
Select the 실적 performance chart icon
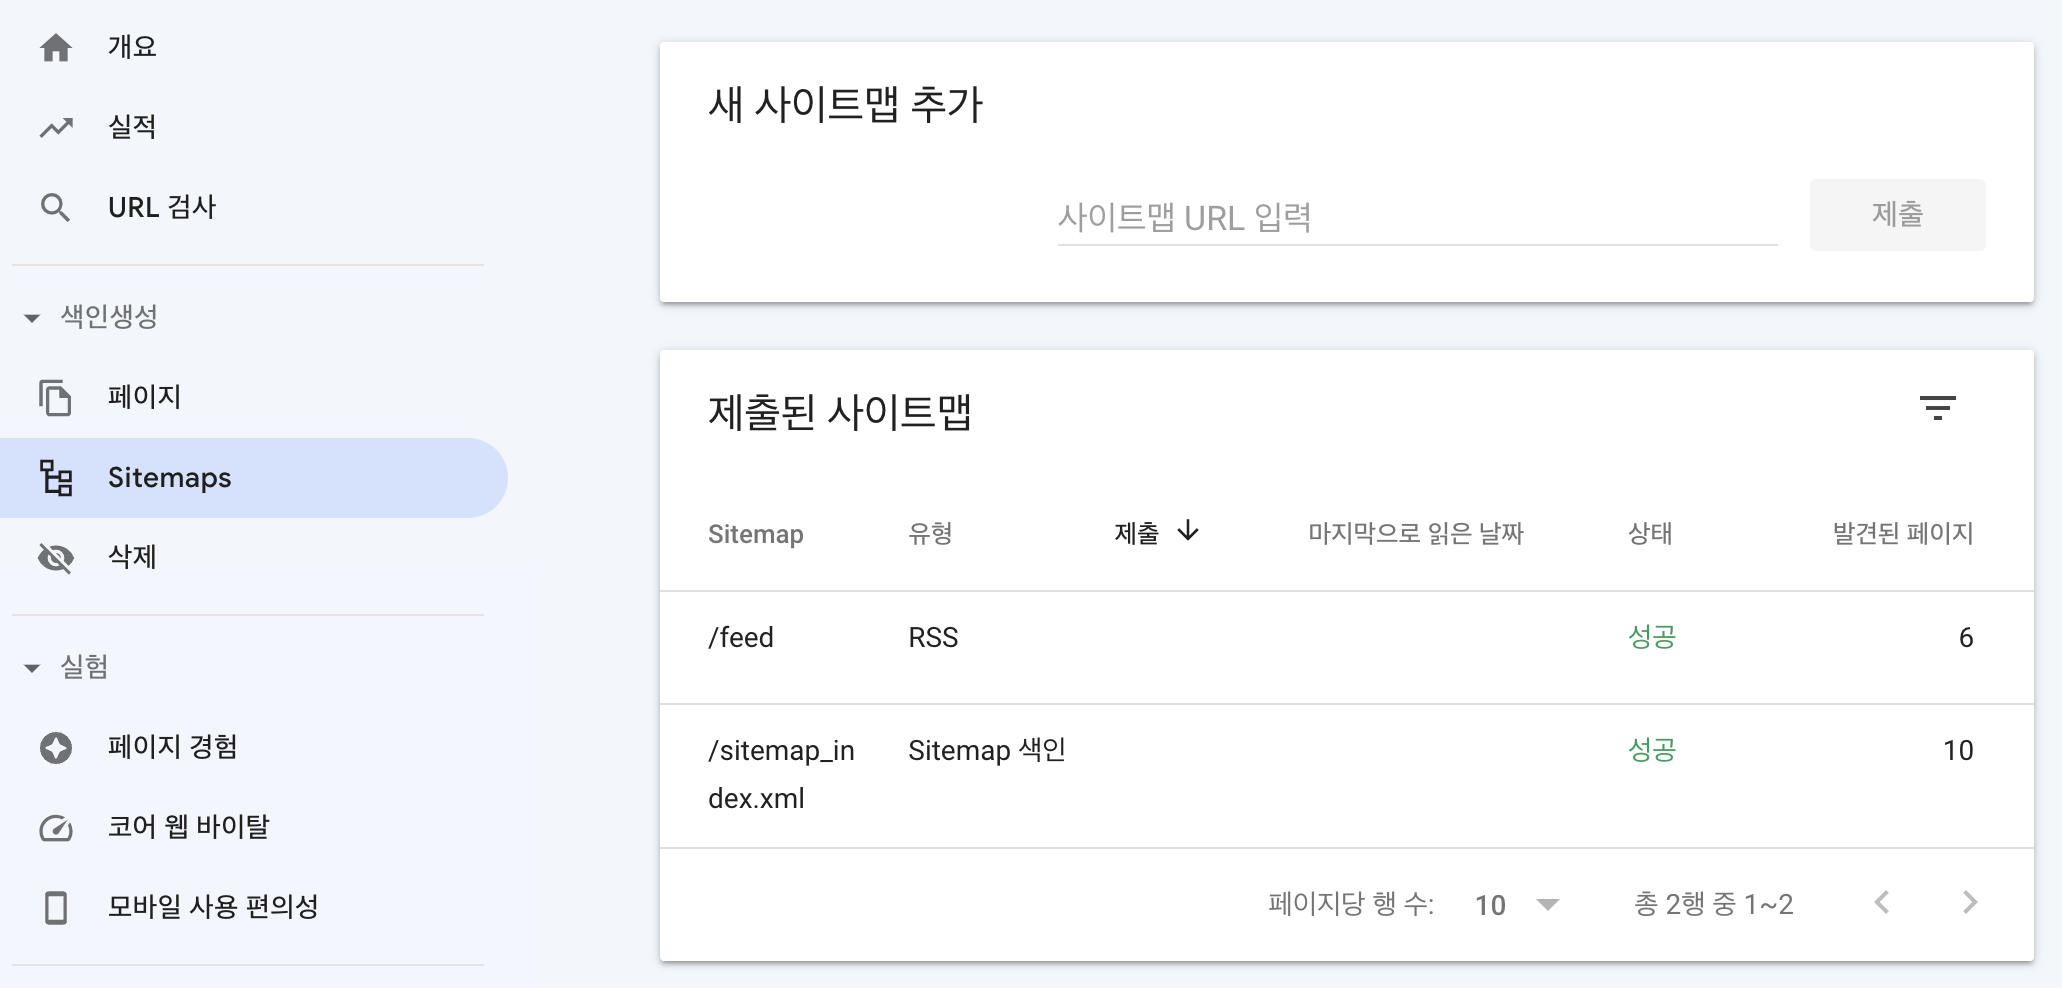(x=56, y=127)
